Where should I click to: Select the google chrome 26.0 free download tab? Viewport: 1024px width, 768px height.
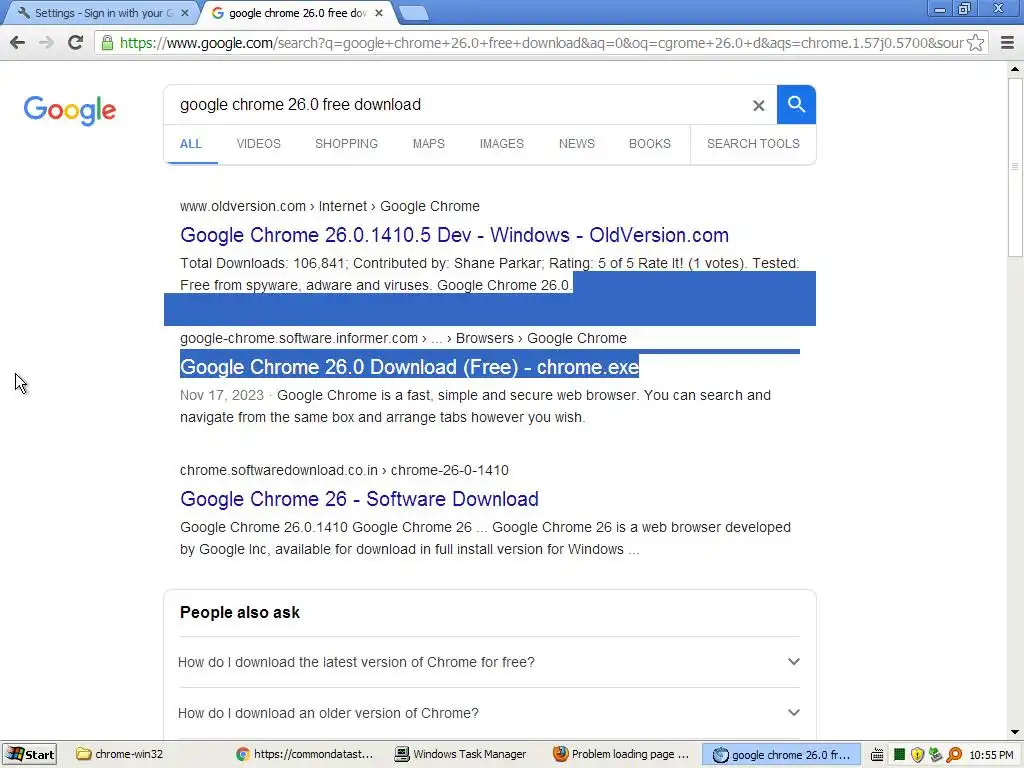[297, 12]
